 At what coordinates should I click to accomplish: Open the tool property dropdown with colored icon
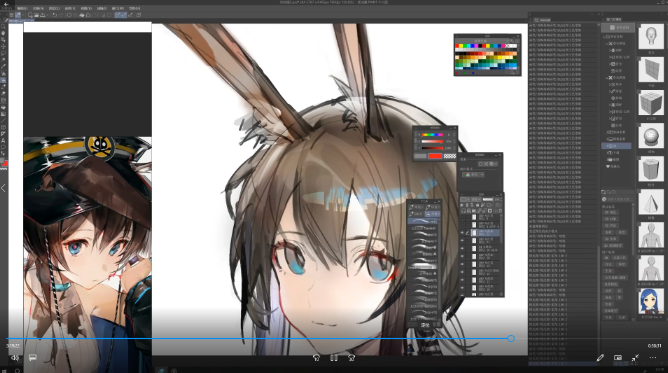coord(473,175)
